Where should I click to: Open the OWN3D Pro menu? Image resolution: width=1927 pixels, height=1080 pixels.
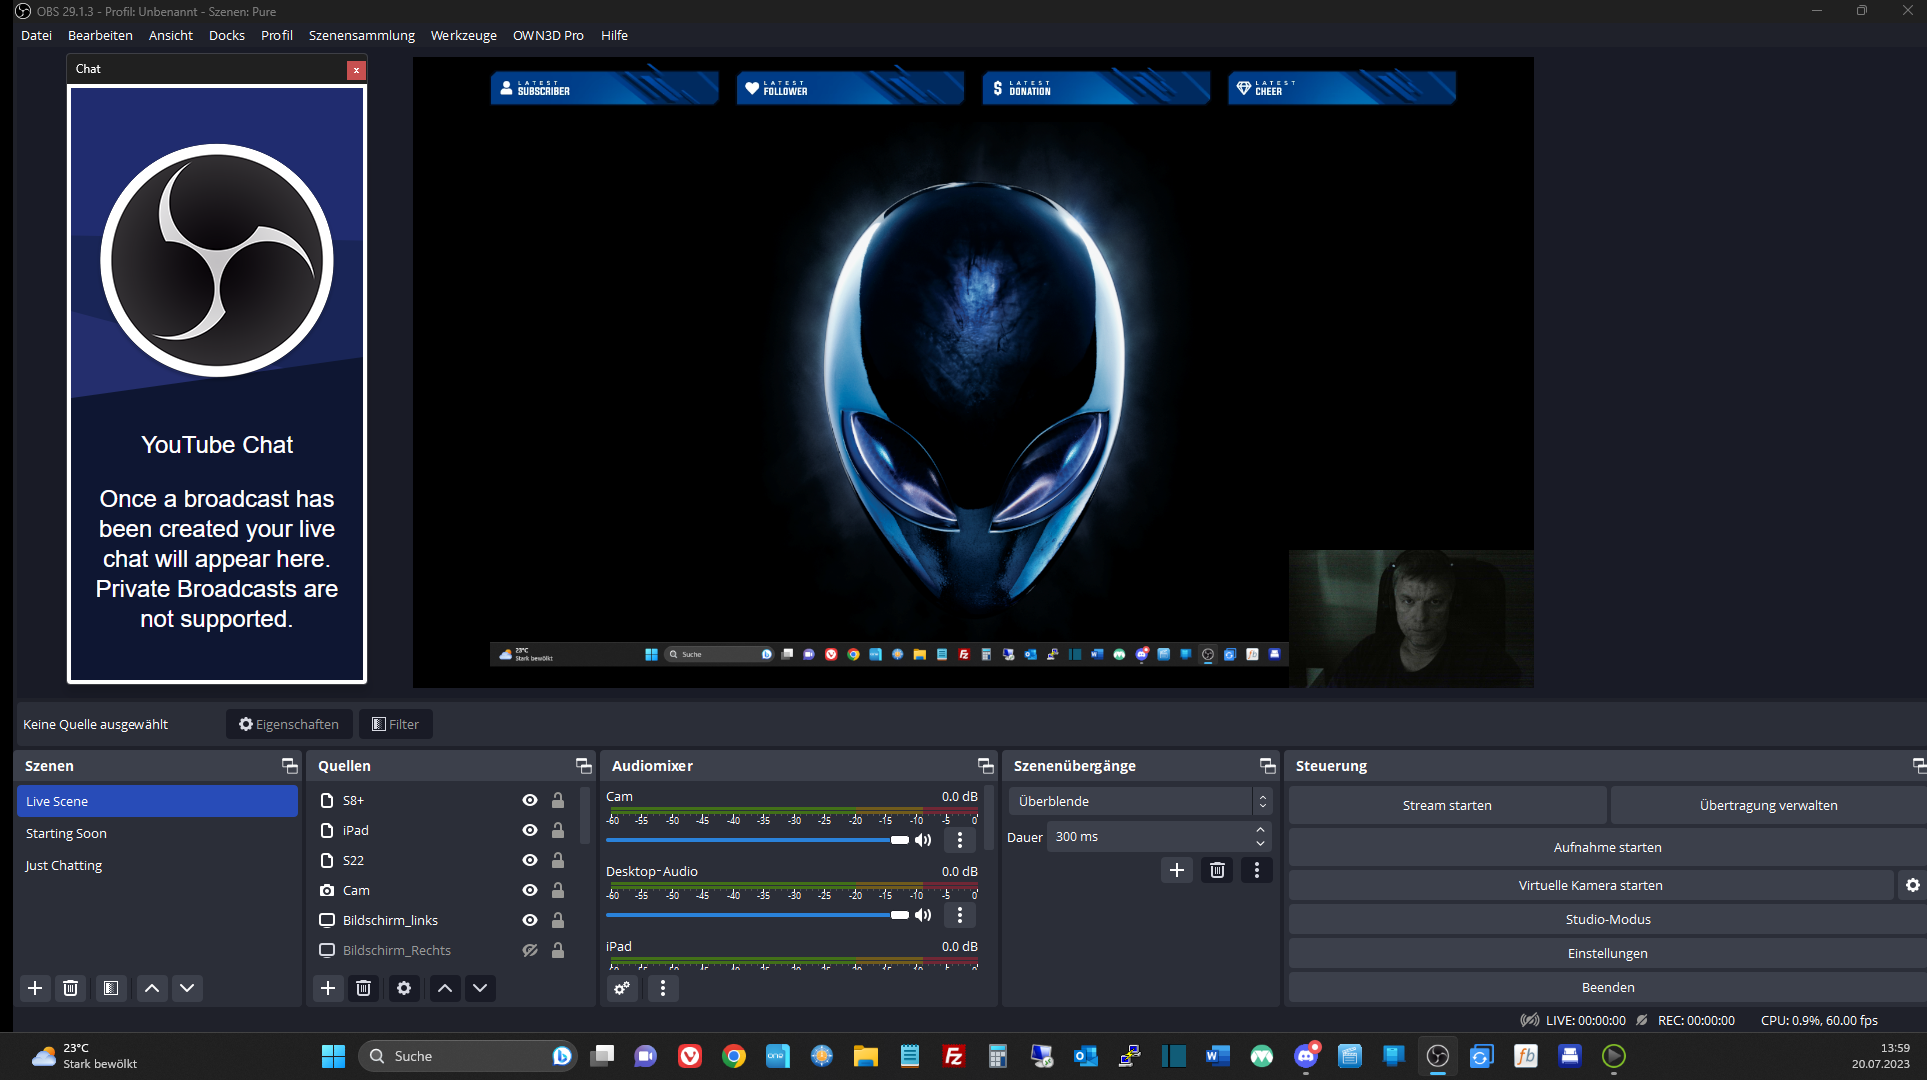[x=548, y=35]
